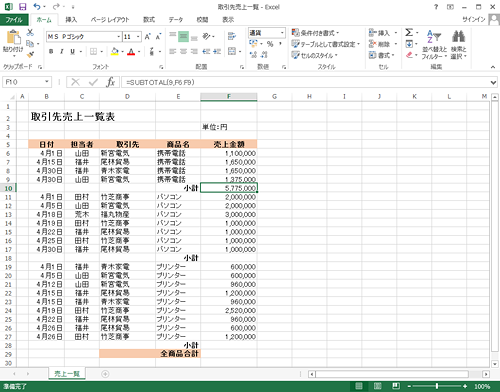This screenshot has width=500, height=392.
Task: Click the AutoSum sigma icon
Action: pos(409,32)
